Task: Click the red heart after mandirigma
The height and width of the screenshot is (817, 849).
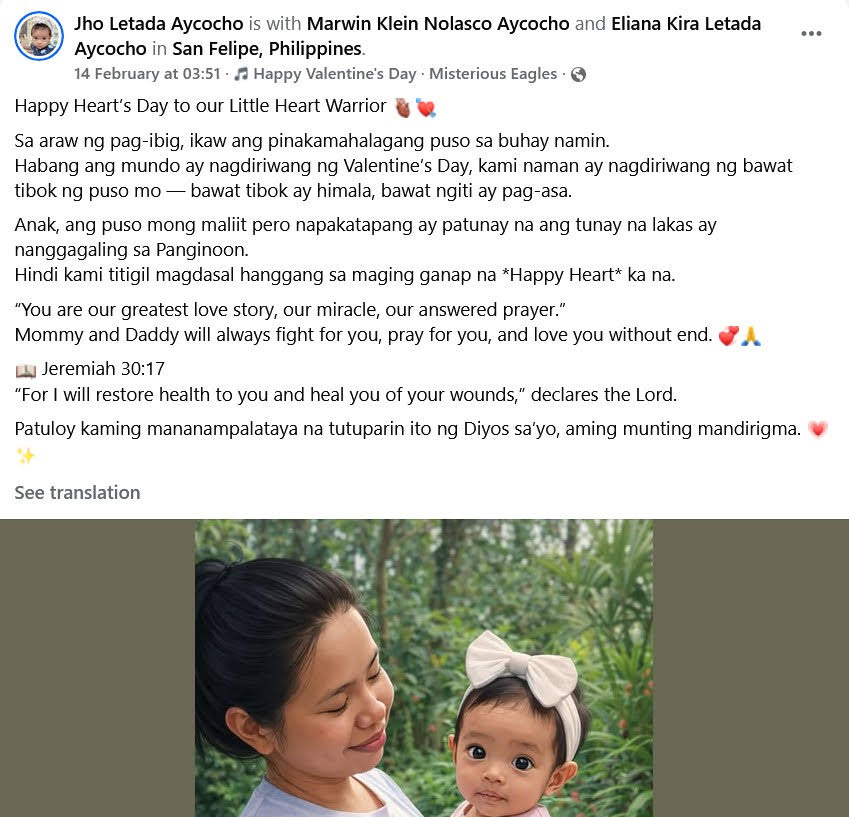Action: [817, 429]
